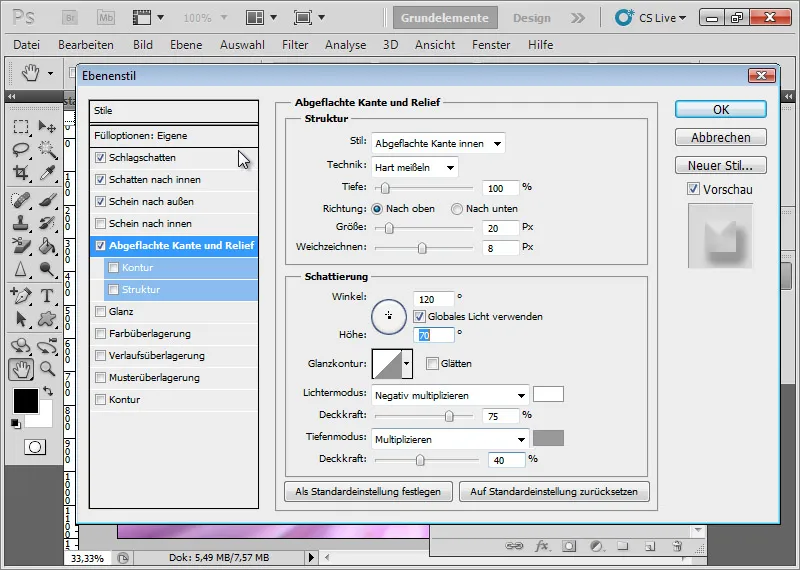Enable Glanz effect checkbox
Image resolution: width=800 pixels, height=570 pixels.
coord(101,312)
